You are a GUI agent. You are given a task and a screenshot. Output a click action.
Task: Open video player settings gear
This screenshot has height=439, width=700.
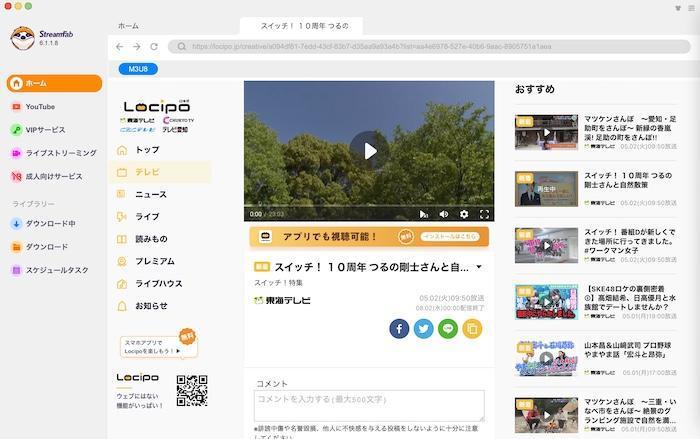(x=464, y=214)
